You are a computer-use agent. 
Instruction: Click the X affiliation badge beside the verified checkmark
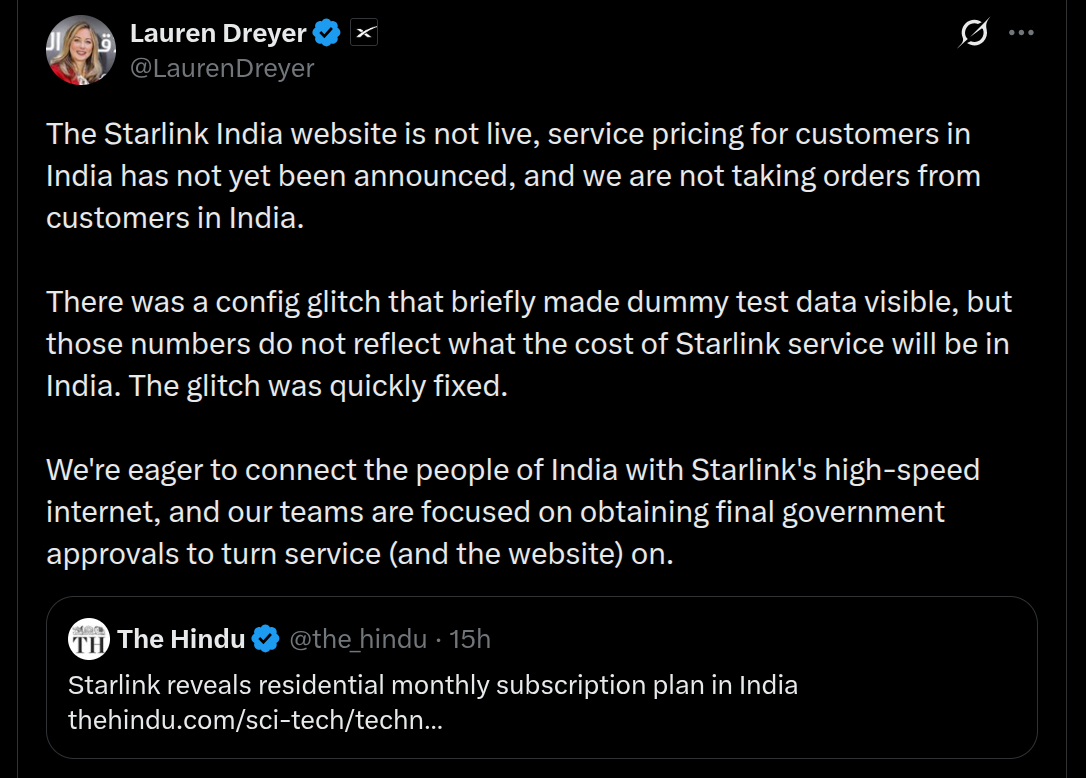[363, 32]
